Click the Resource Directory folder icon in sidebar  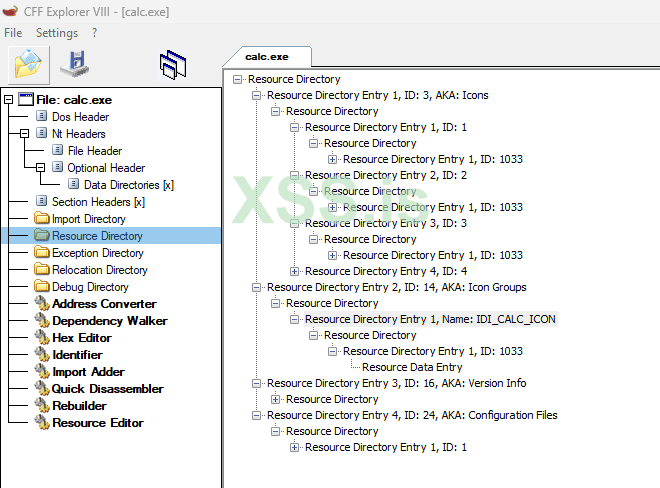coord(42,235)
